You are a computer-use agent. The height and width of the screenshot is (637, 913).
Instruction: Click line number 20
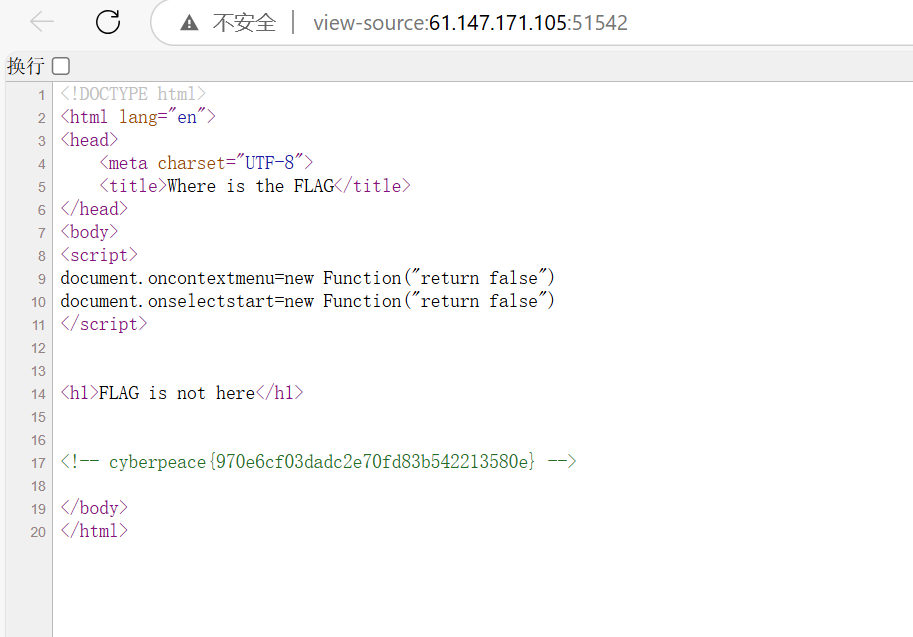click(38, 532)
